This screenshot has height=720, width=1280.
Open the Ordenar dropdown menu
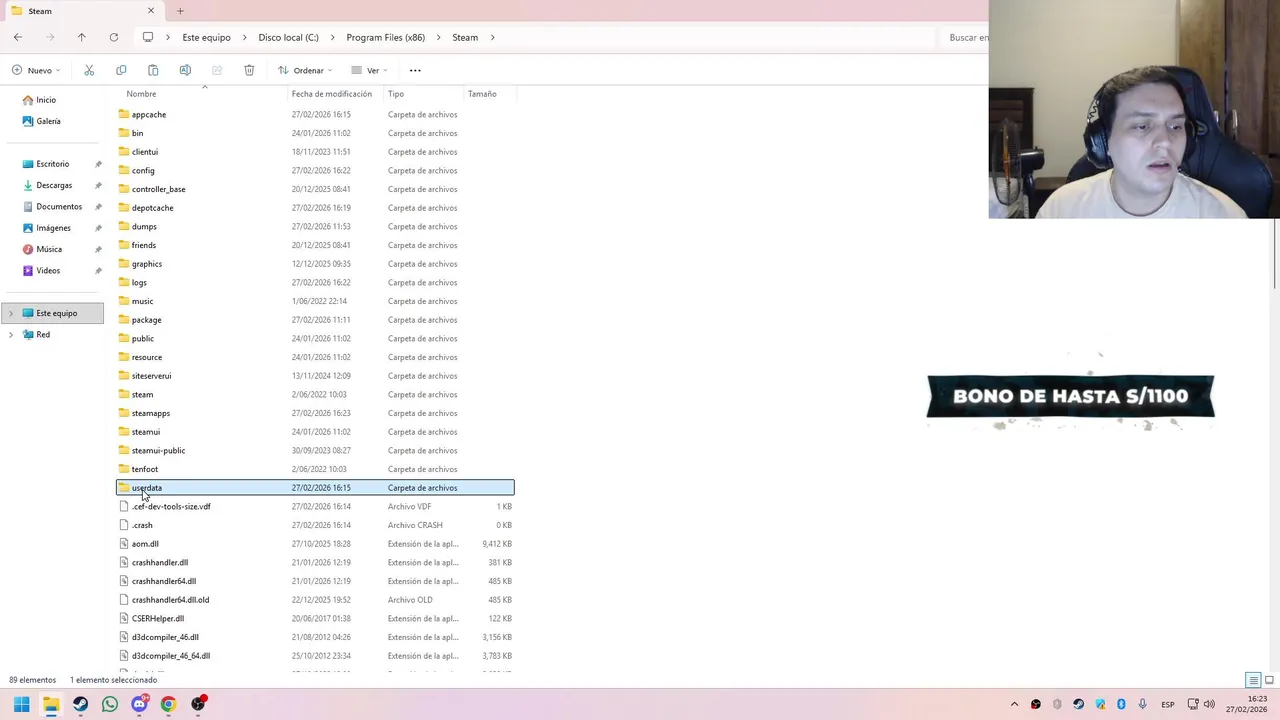305,70
